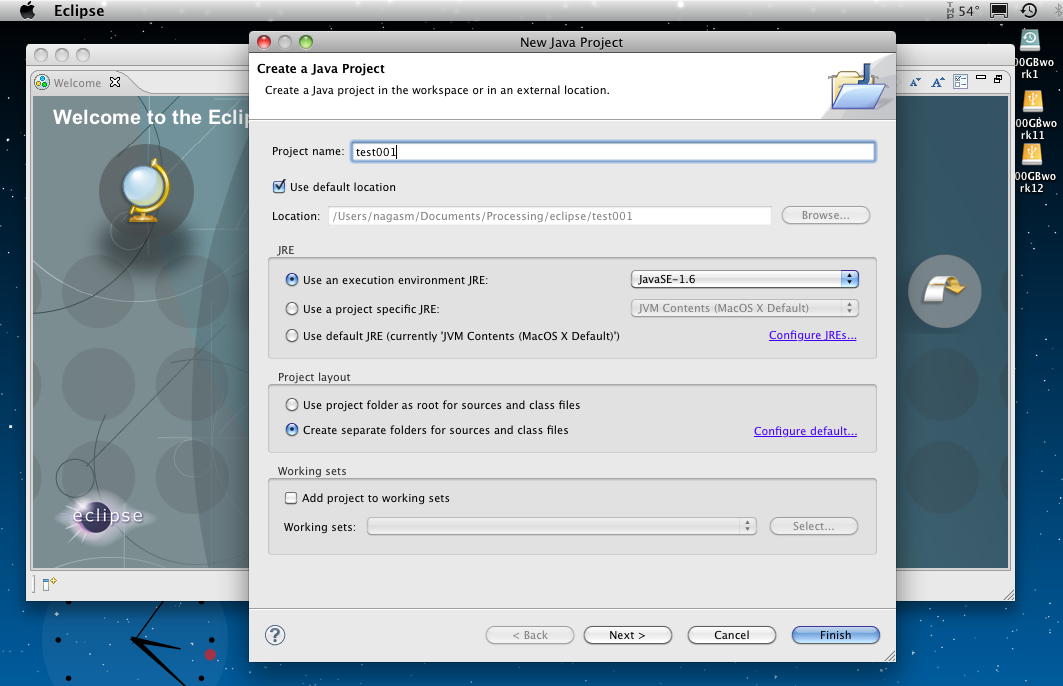Open the JavaSE-1.6 environment dropdown
The height and width of the screenshot is (686, 1063).
coord(744,279)
